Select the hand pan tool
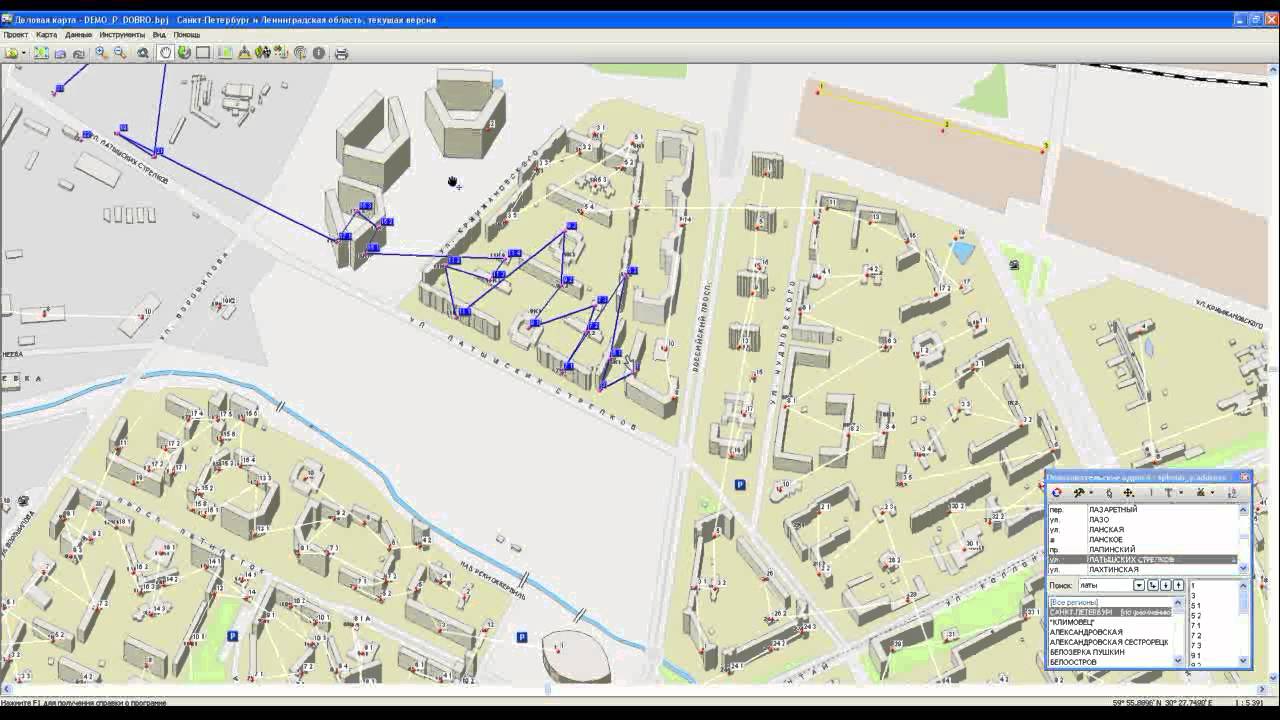 (166, 53)
